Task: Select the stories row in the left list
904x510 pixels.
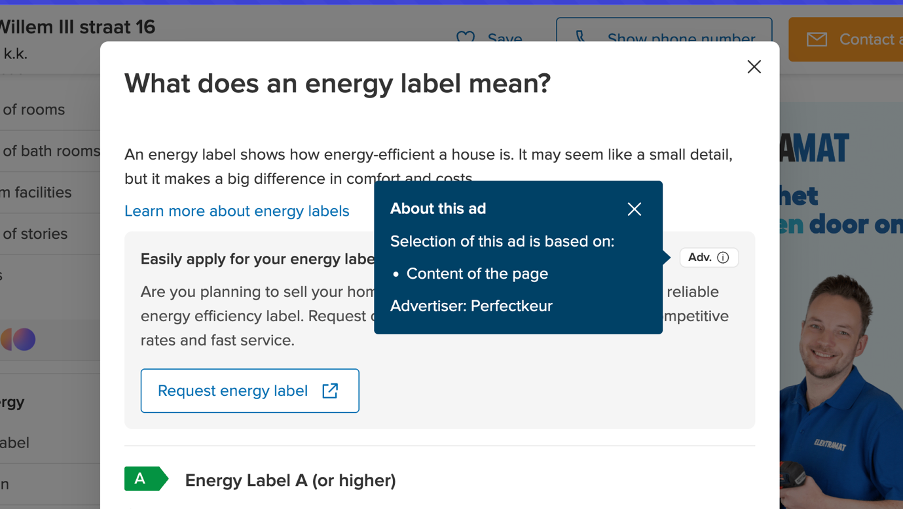Action: click(x=35, y=234)
